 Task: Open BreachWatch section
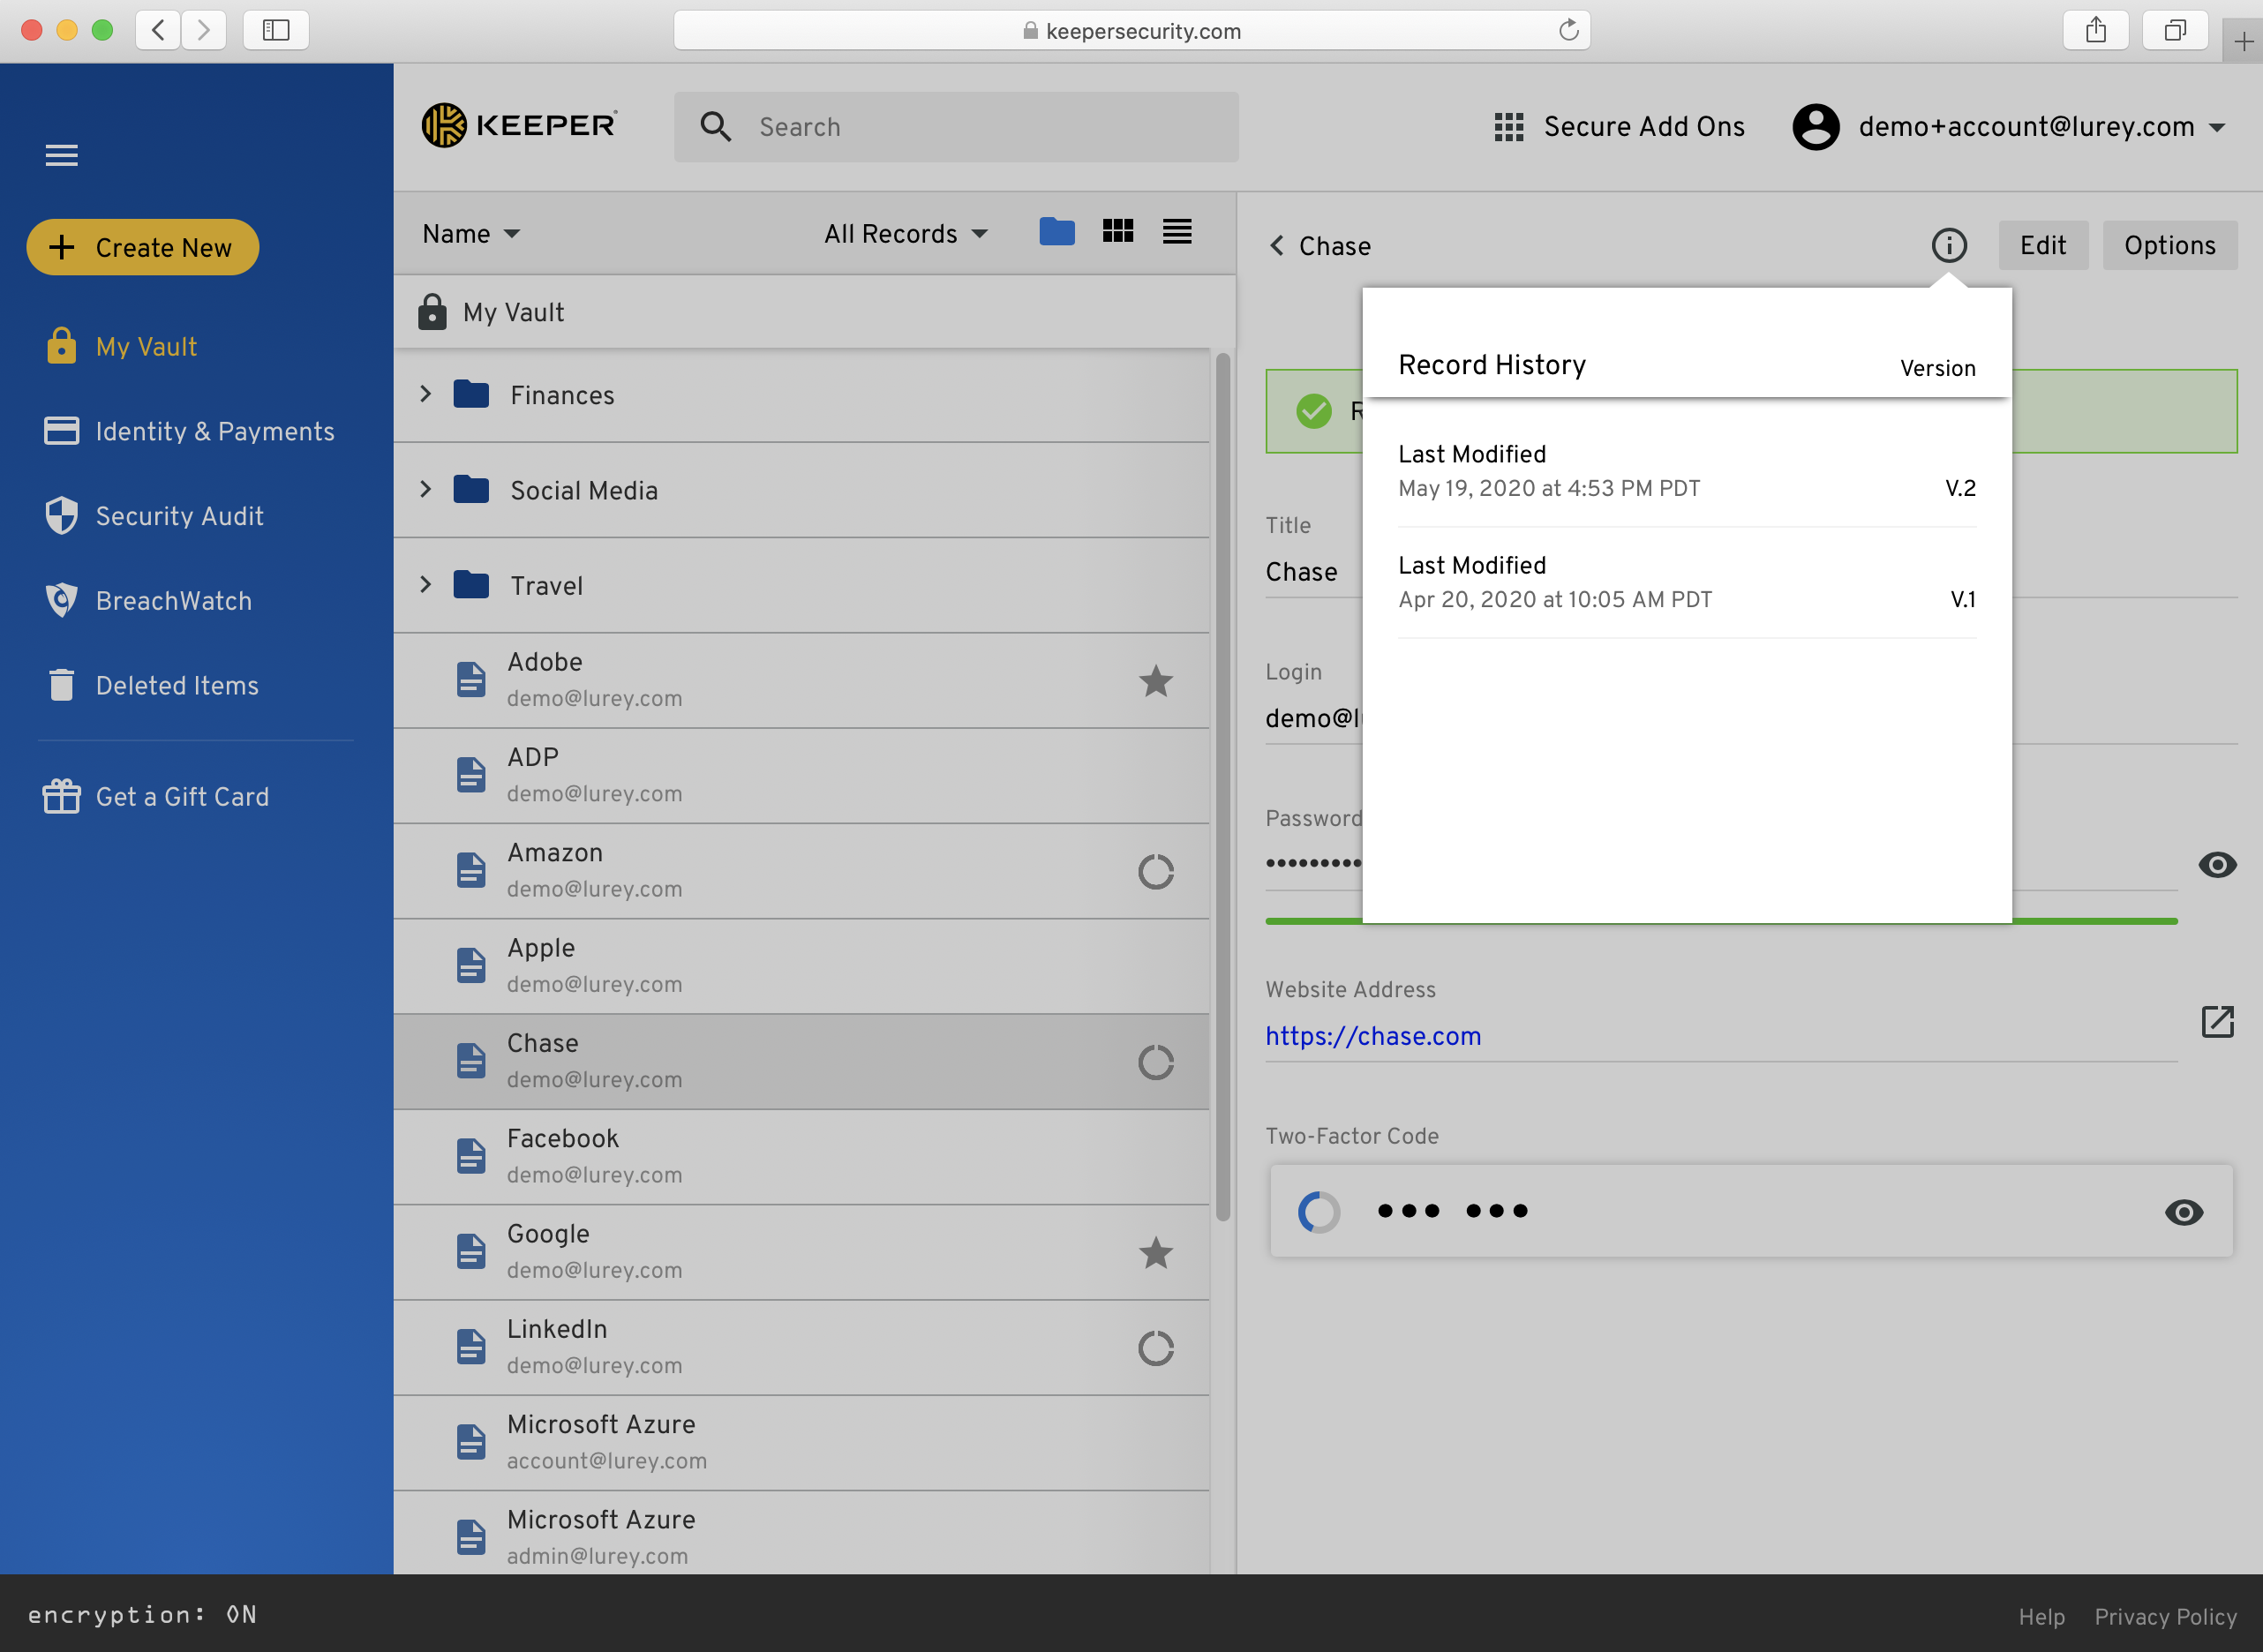coord(148,600)
